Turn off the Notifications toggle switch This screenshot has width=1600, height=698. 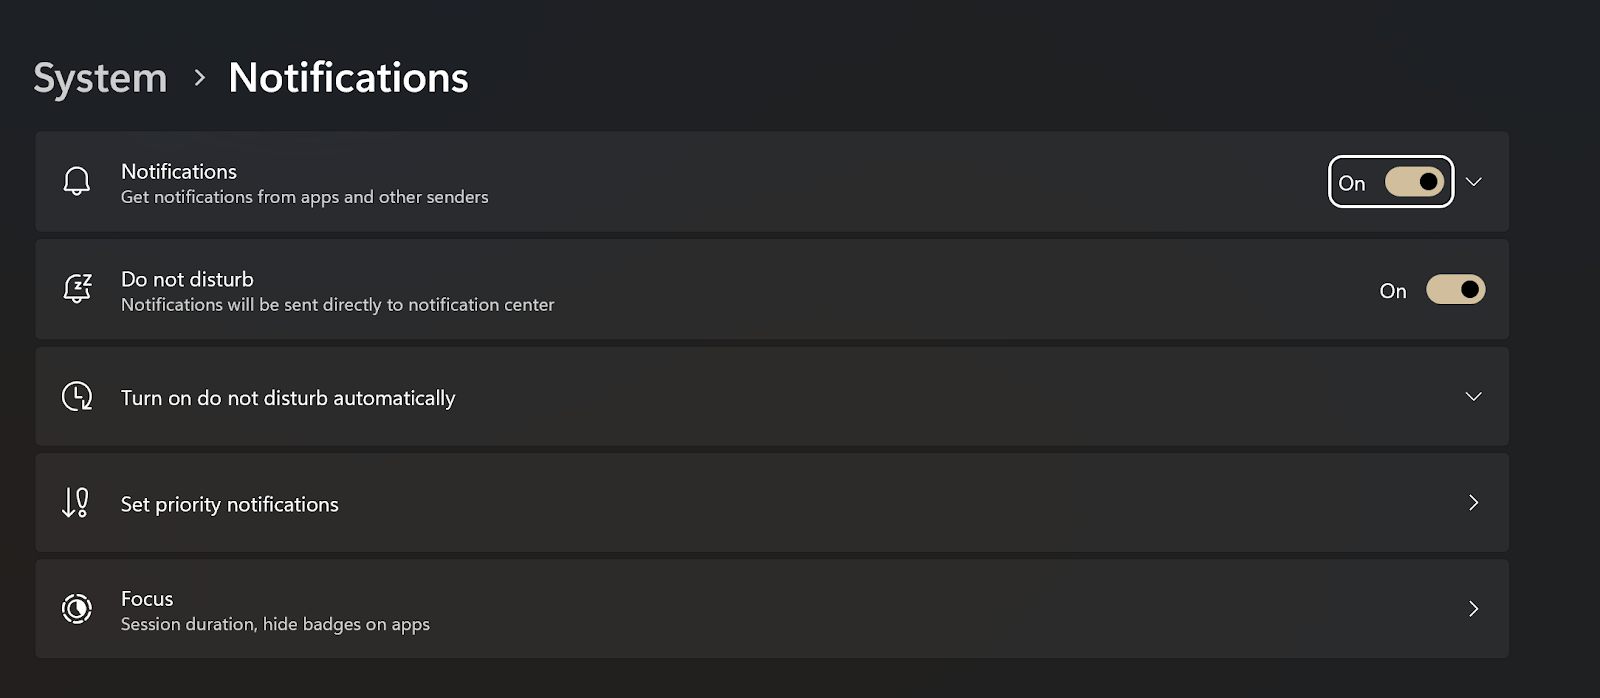click(x=1414, y=182)
